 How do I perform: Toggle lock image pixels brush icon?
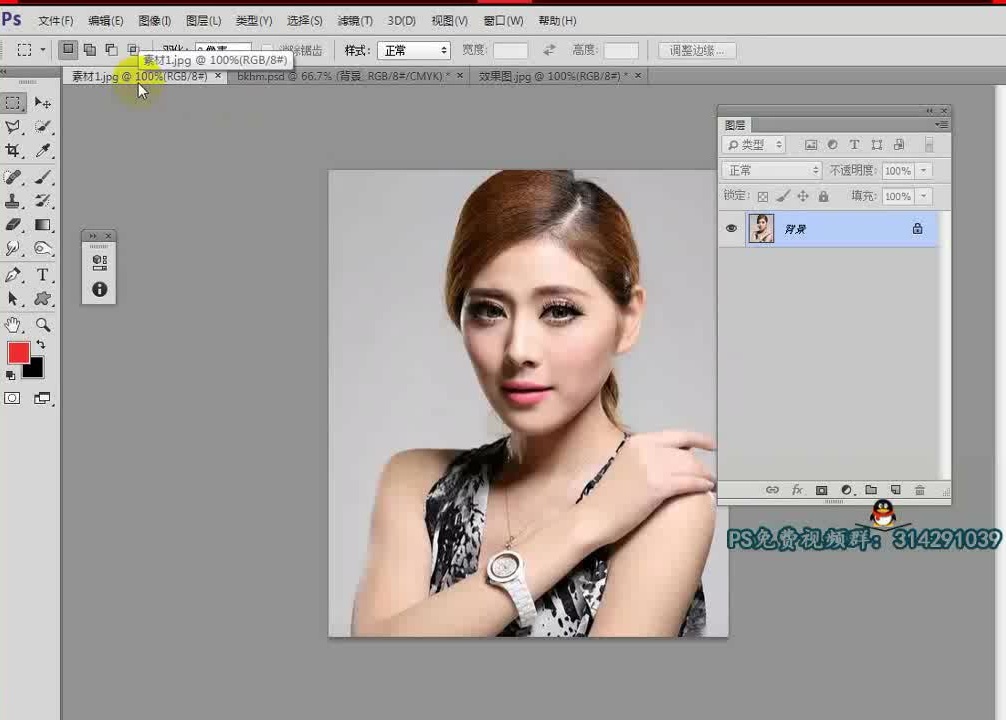783,196
